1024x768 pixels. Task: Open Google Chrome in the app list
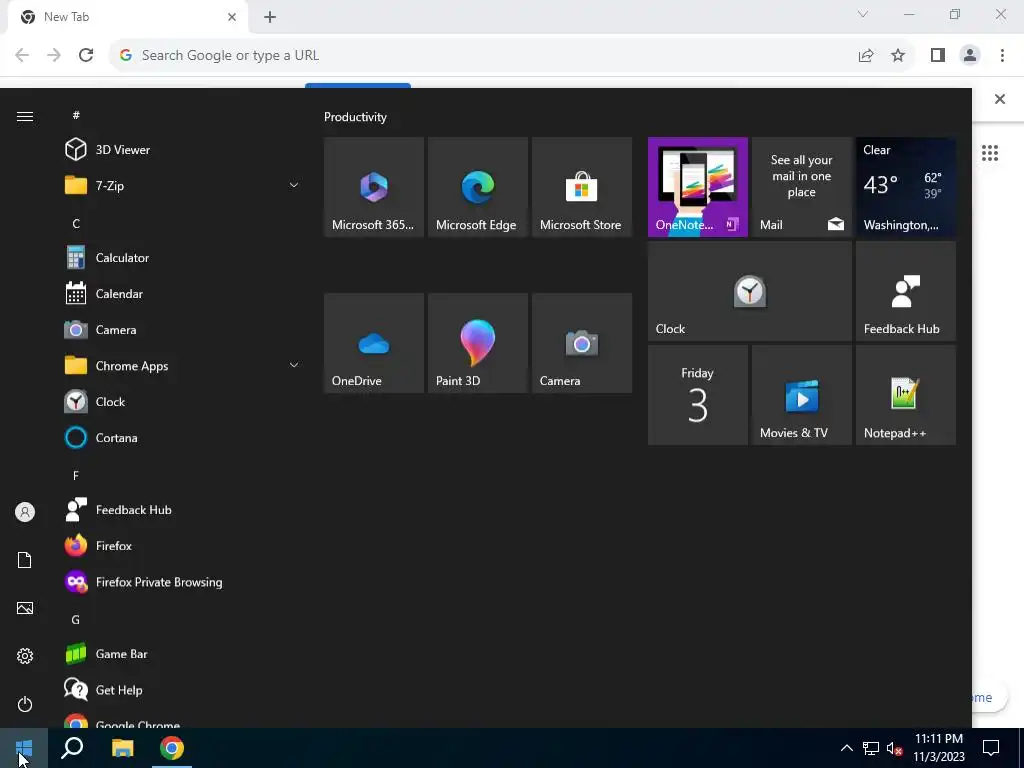point(183,720)
